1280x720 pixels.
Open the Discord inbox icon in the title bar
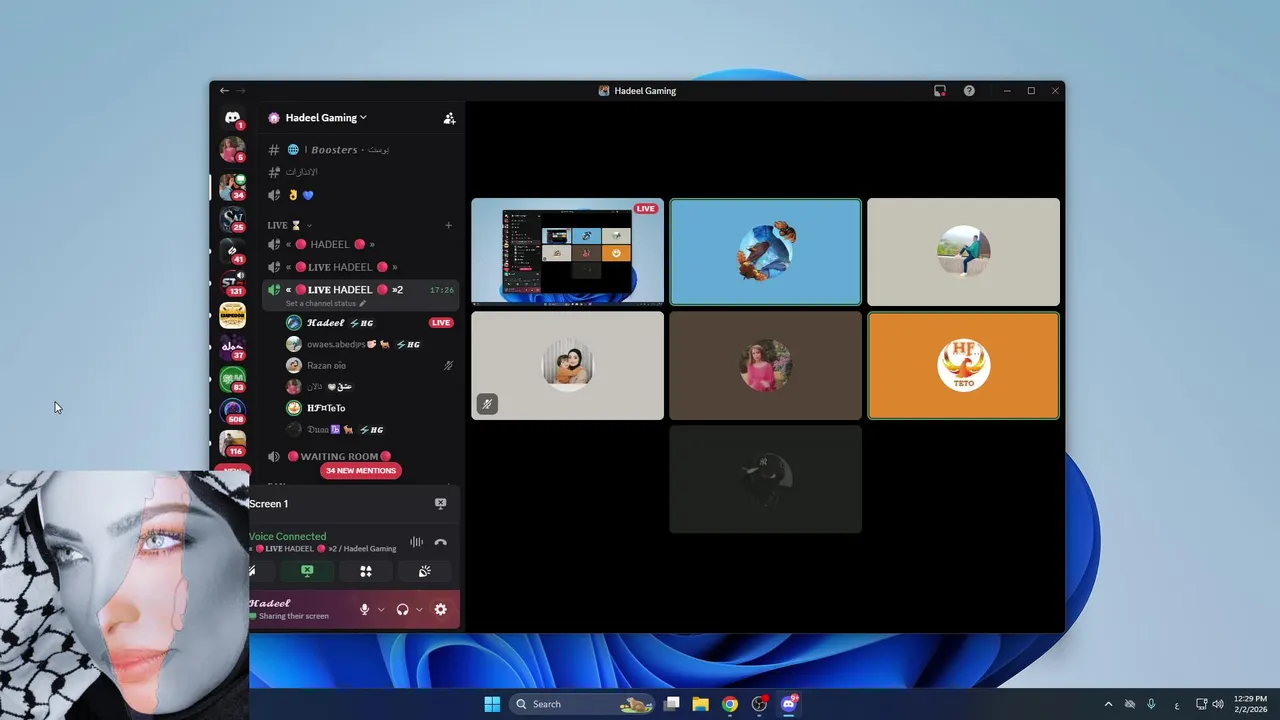click(940, 91)
